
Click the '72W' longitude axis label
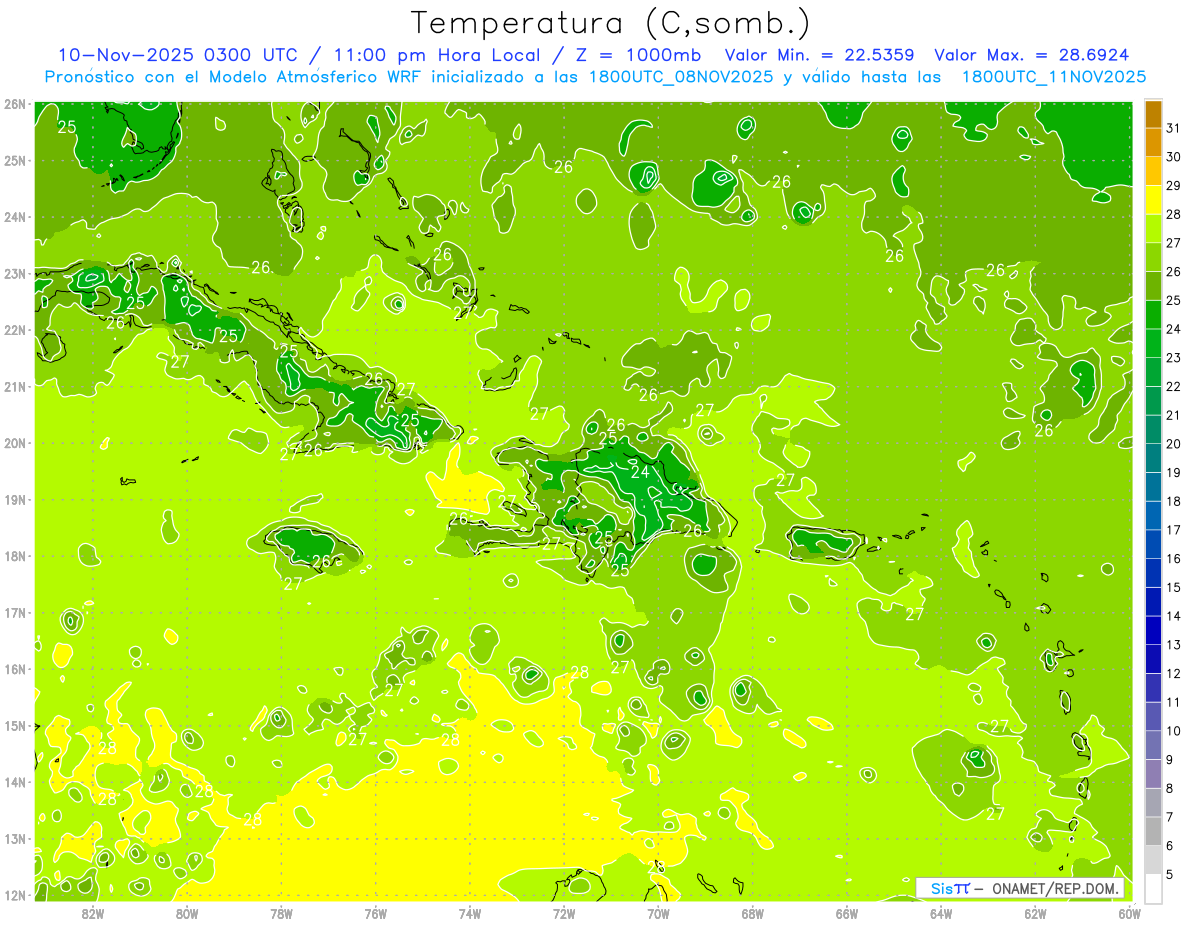tap(564, 913)
